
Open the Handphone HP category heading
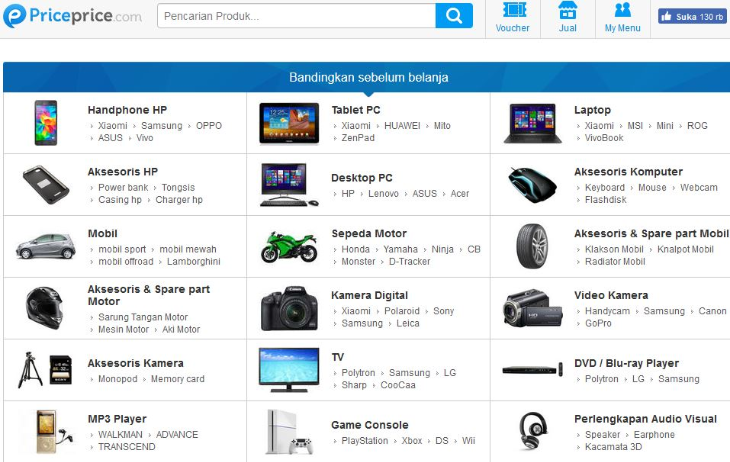[x=127, y=110]
